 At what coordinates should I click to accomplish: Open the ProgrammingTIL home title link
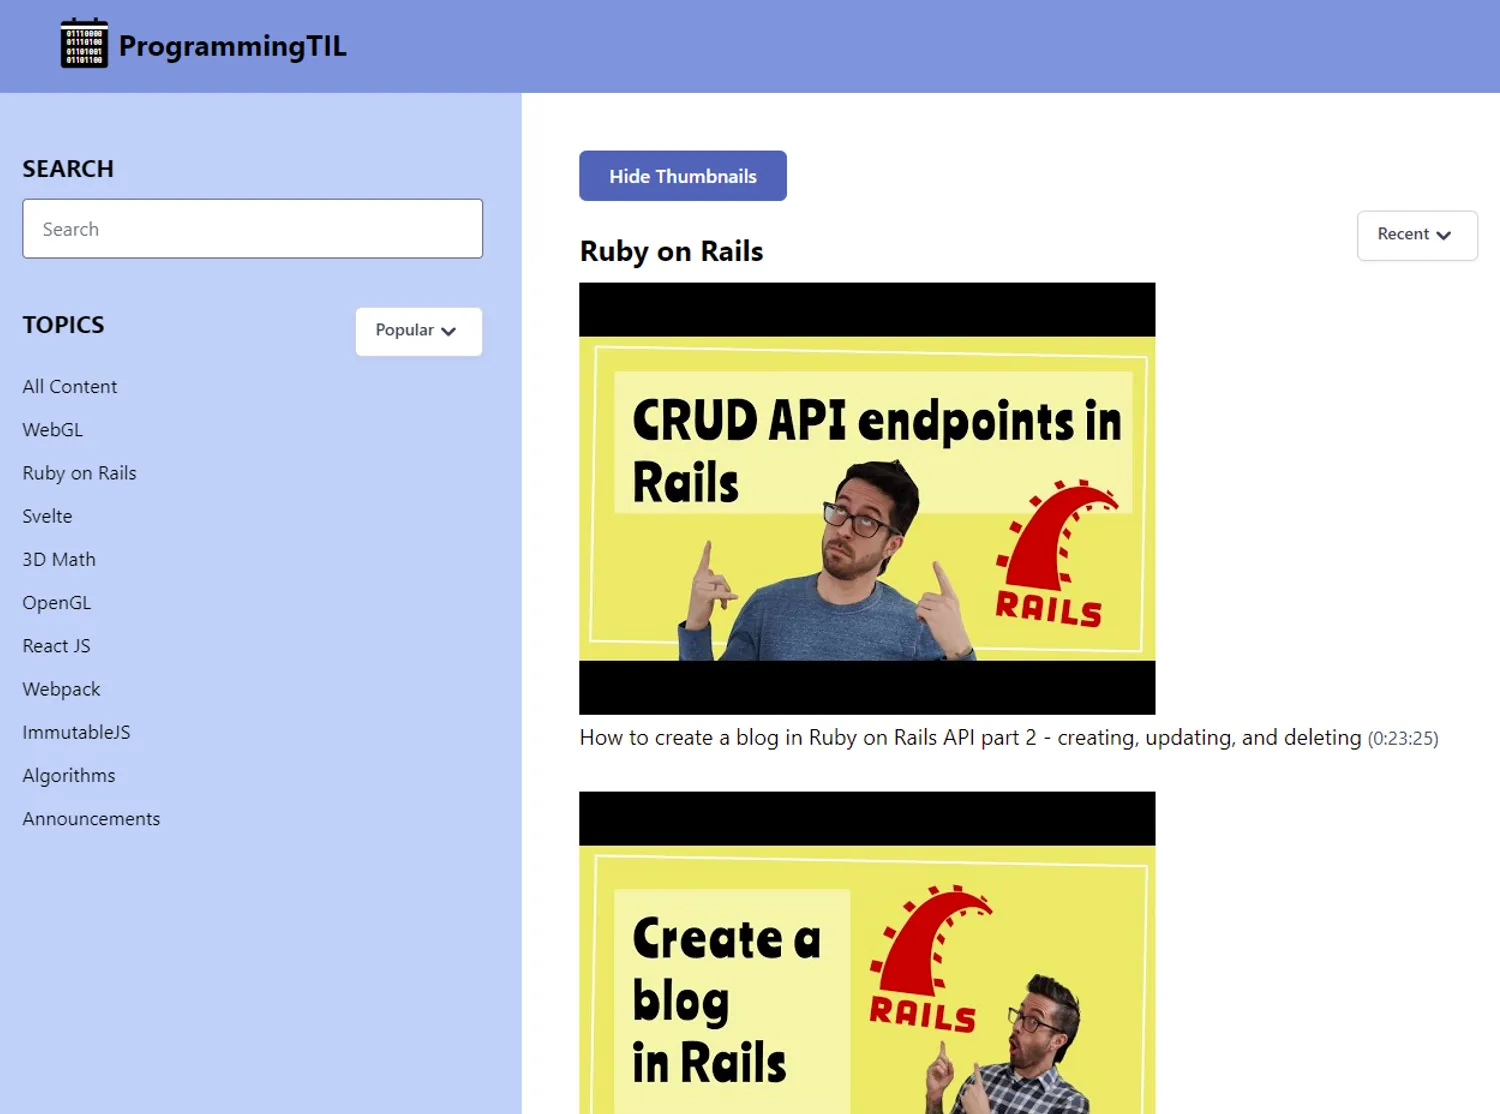coord(232,46)
